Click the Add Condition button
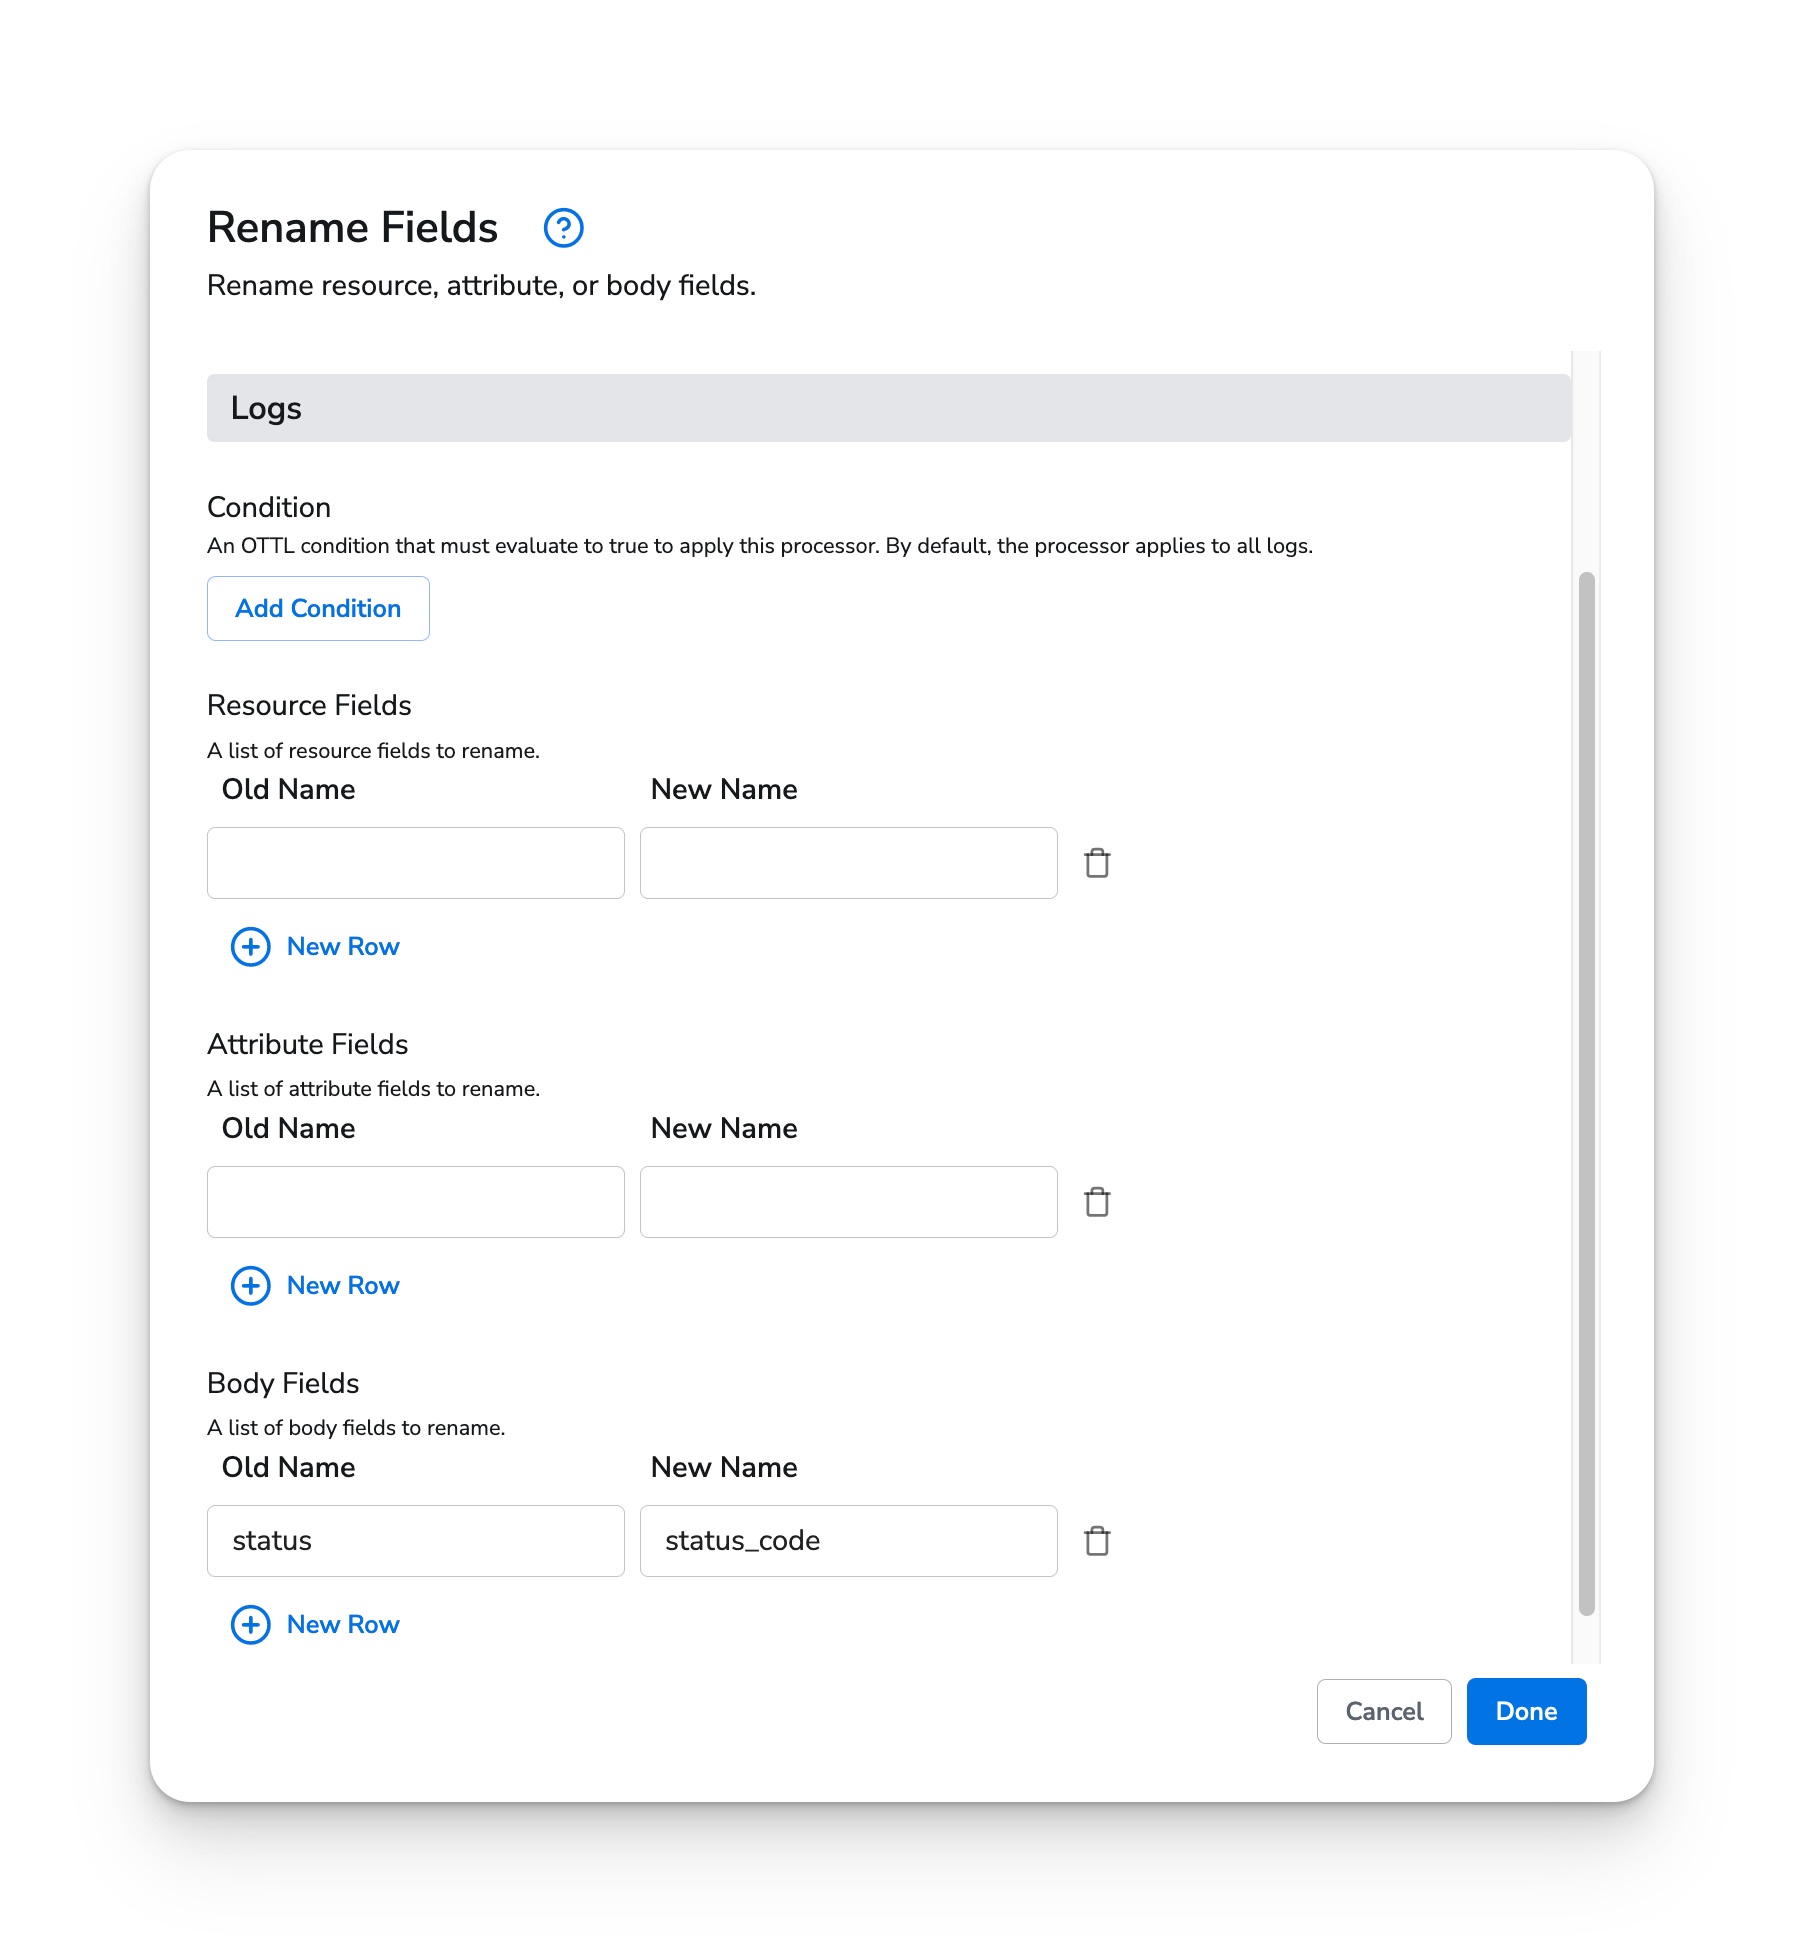The image size is (1804, 1952). [318, 608]
